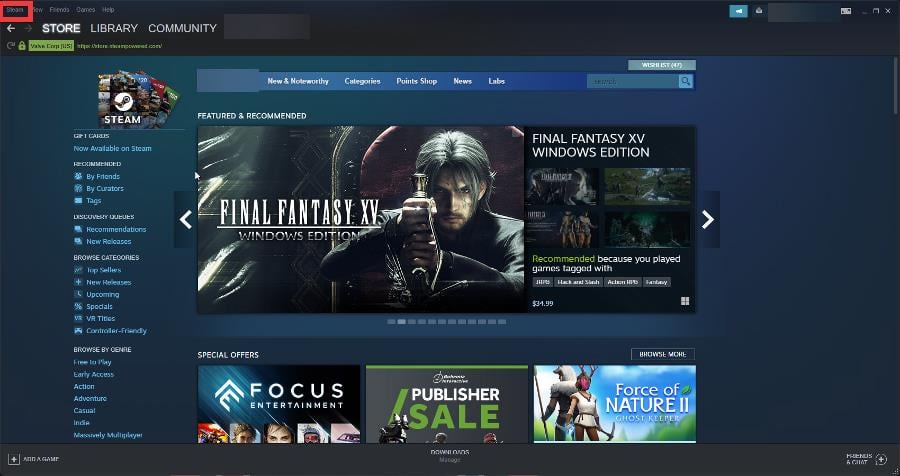The height and width of the screenshot is (476, 900).
Task: Browse the Action genre
Action: [84, 386]
